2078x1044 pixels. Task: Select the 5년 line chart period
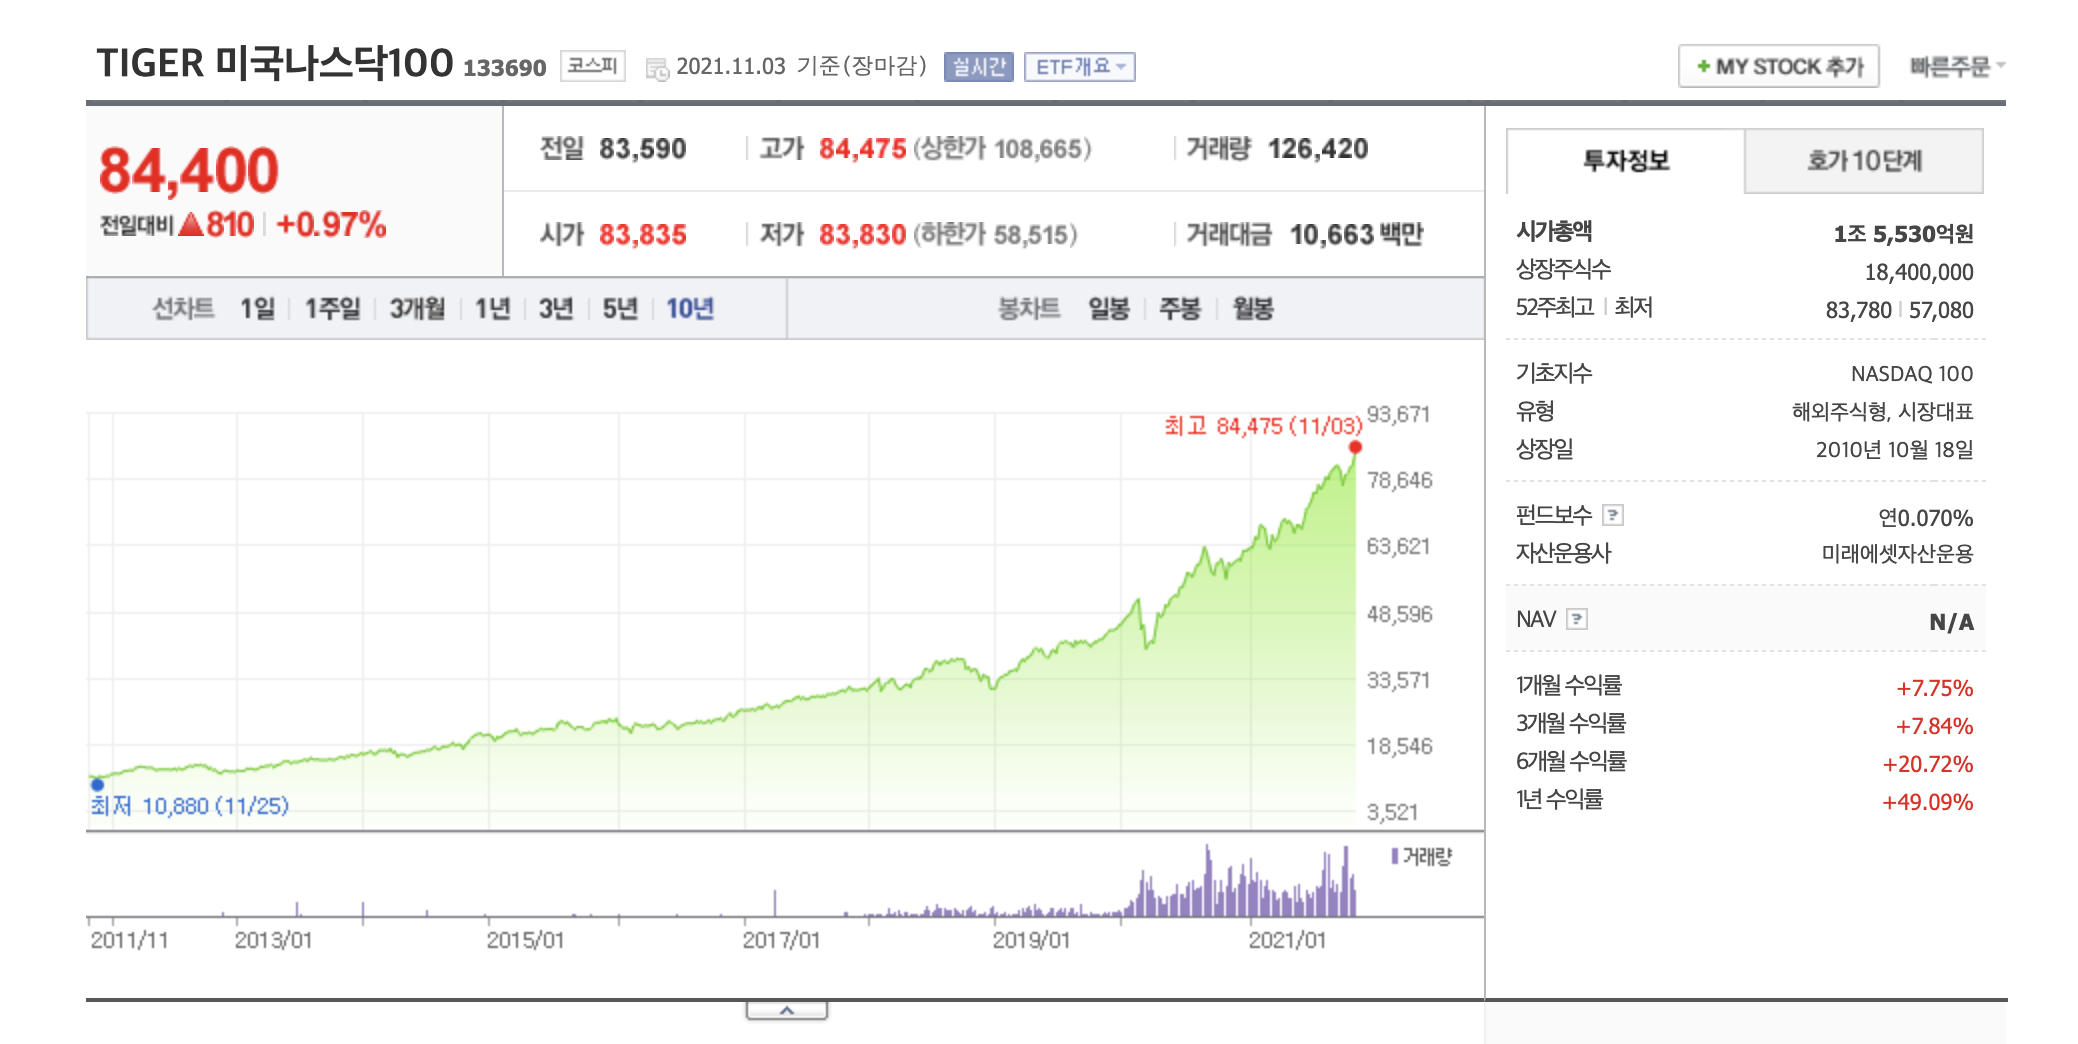(620, 309)
